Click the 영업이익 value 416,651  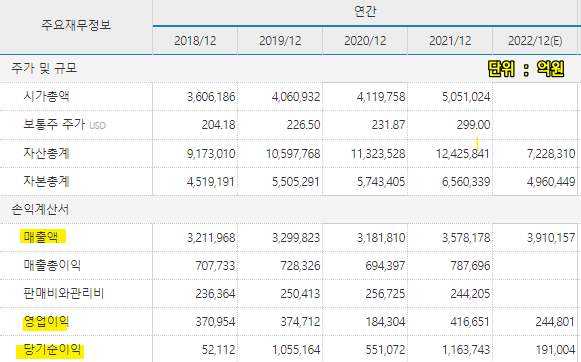[470, 322]
